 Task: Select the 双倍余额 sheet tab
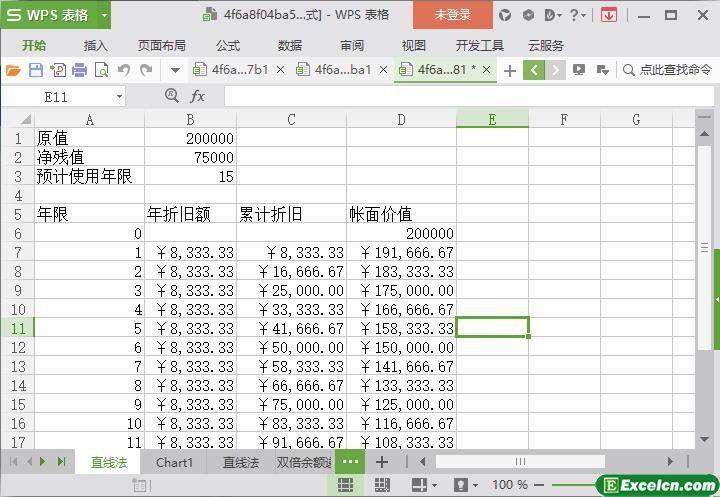click(304, 463)
